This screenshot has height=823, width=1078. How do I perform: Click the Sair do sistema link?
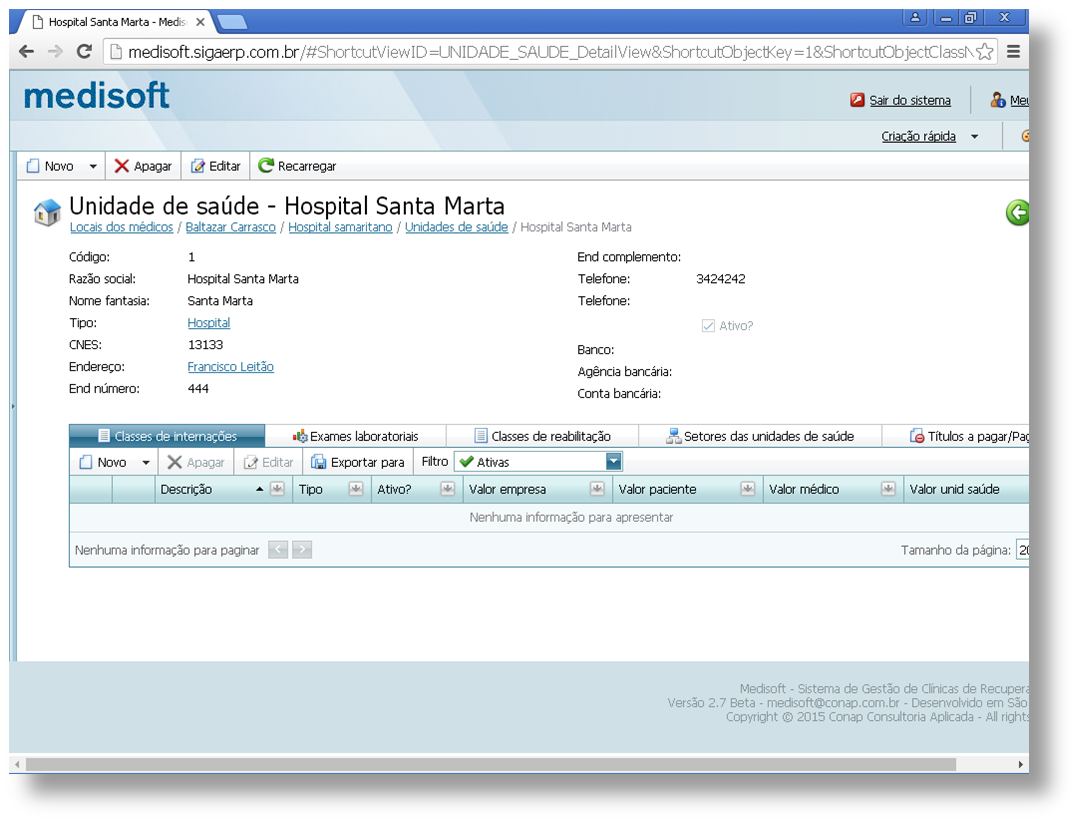pyautogui.click(x=910, y=100)
